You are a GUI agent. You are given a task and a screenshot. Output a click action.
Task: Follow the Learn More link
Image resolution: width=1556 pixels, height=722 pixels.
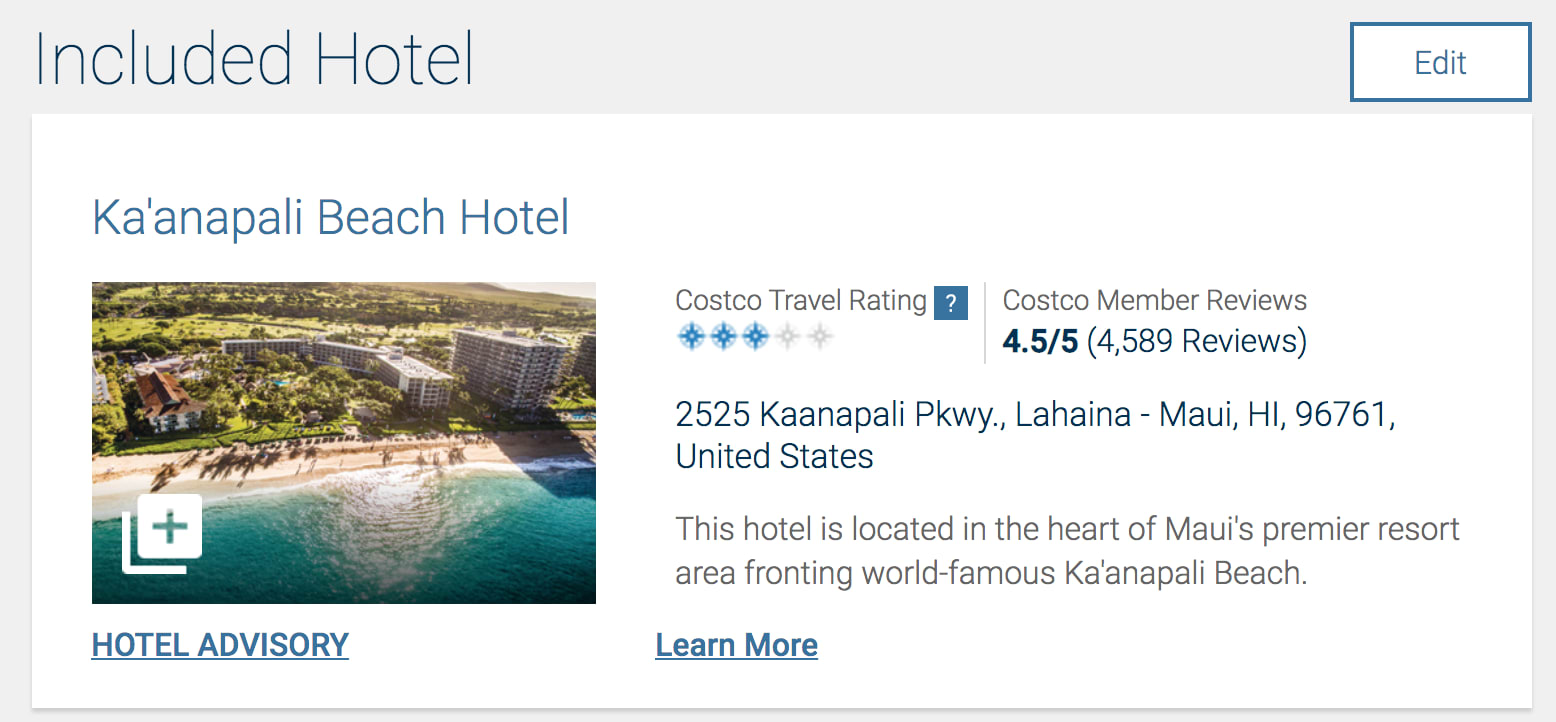pyautogui.click(x=736, y=645)
